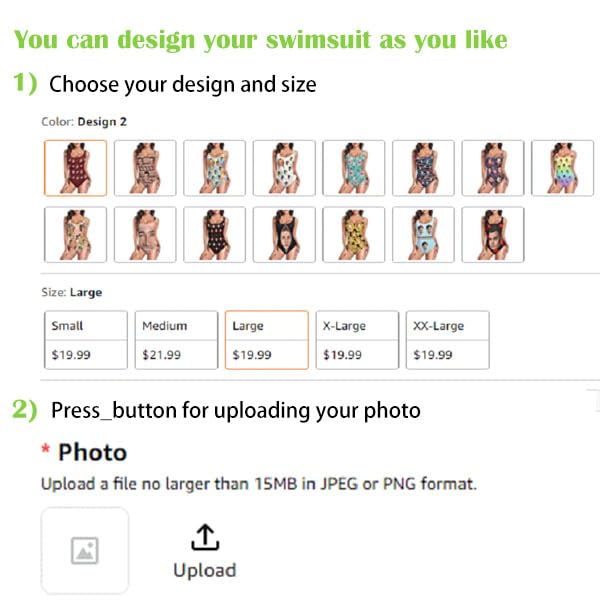The image size is (600, 600).
Task: Pick the red swimsuit with one large face
Action: pos(492,235)
